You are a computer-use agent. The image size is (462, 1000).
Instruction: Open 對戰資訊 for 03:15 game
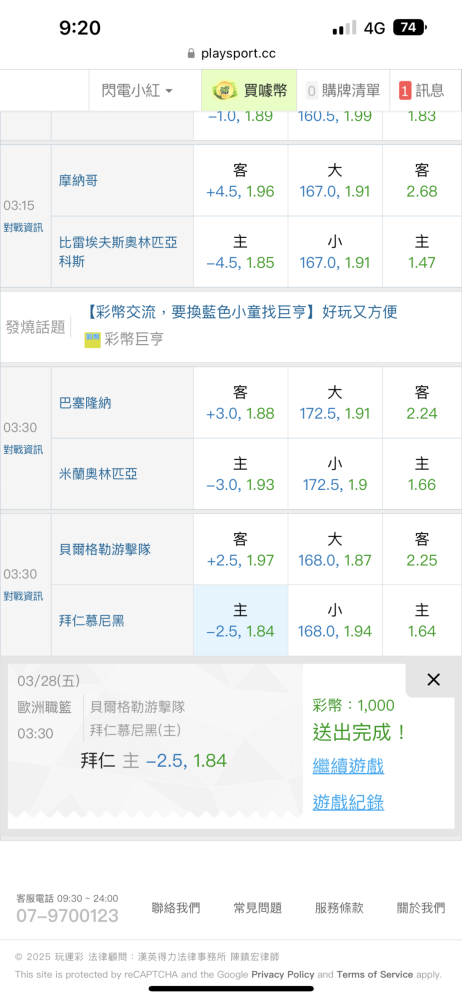[x=24, y=228]
